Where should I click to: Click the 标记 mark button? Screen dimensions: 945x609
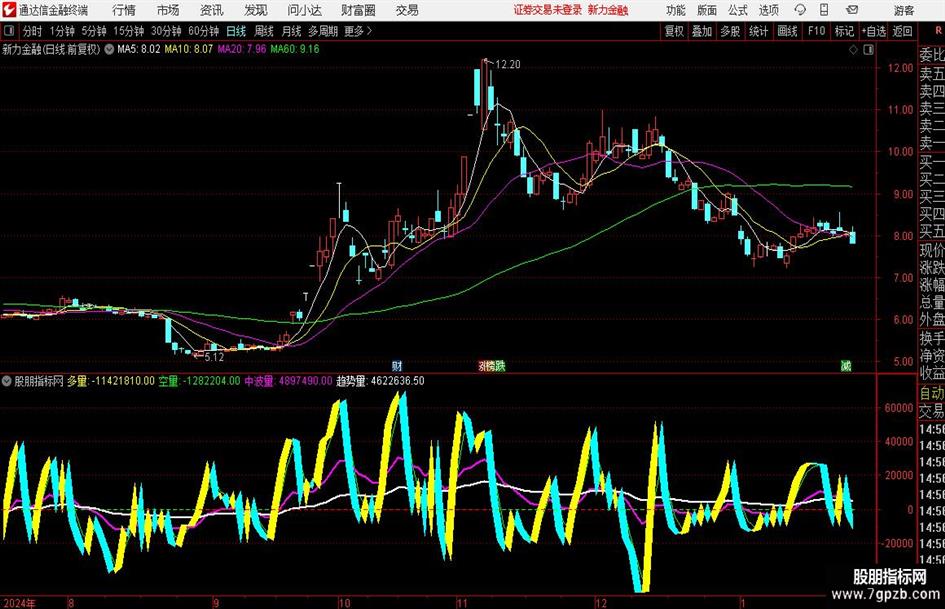(844, 31)
